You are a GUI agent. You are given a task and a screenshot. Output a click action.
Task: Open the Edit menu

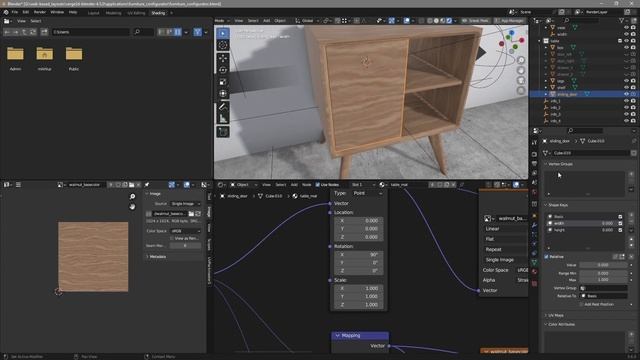[x=26, y=12]
